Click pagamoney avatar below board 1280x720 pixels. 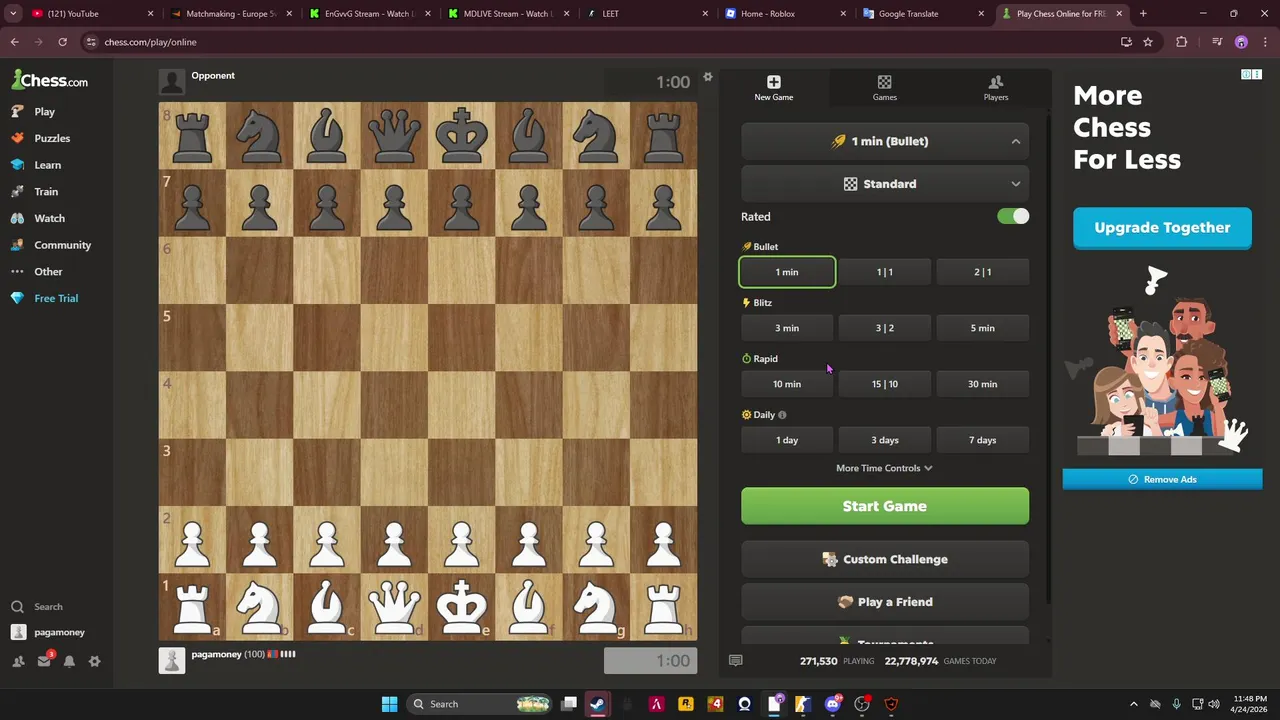pos(172,660)
